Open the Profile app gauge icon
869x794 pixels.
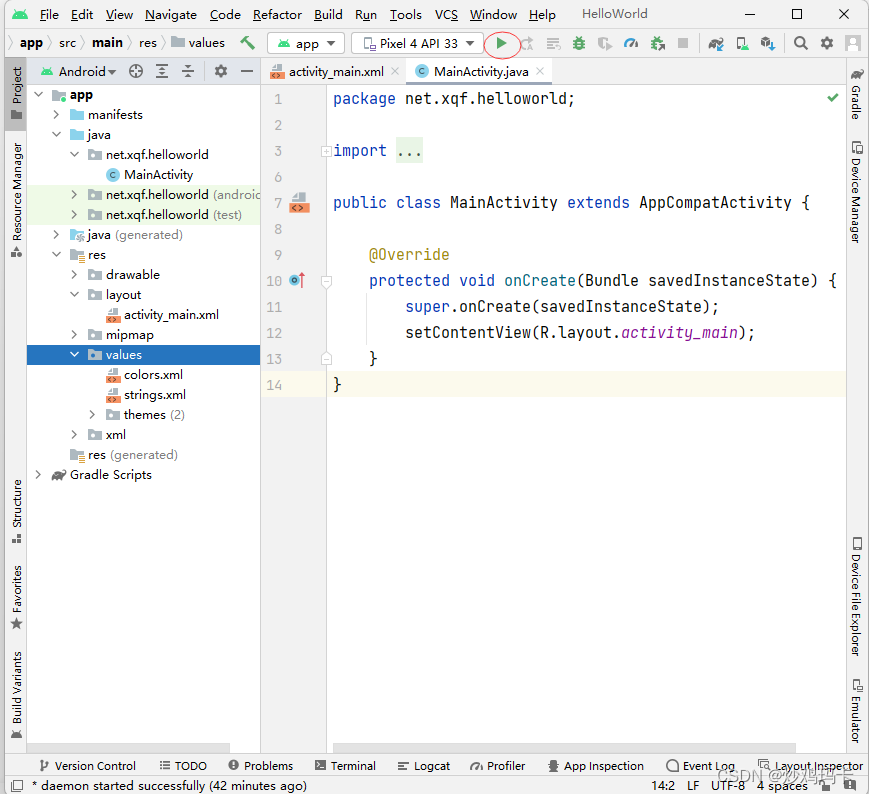click(x=631, y=43)
